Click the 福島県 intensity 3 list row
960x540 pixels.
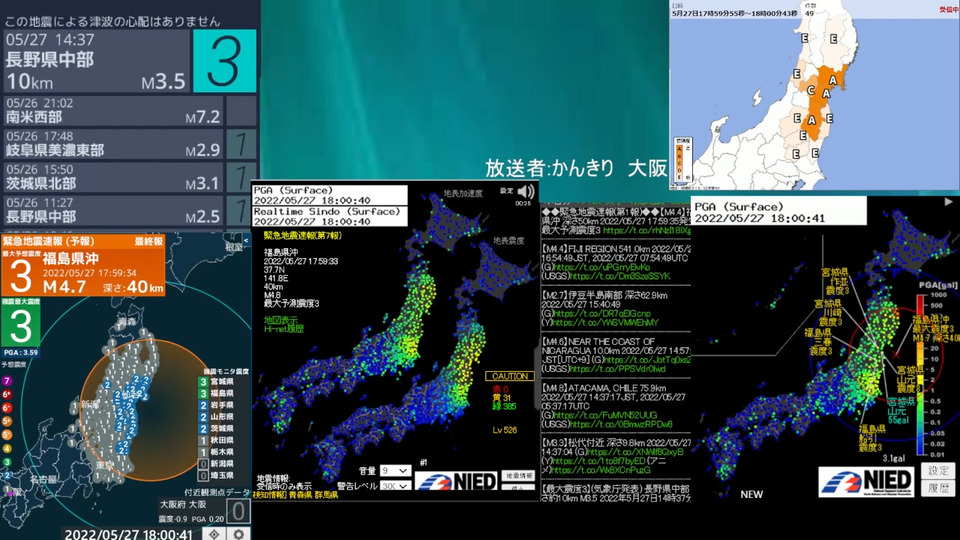pyautogui.click(x=216, y=394)
